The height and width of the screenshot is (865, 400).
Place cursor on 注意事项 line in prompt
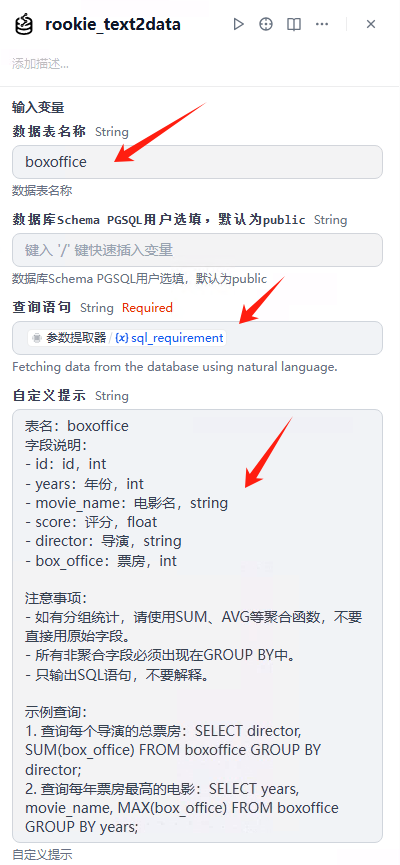[56, 599]
